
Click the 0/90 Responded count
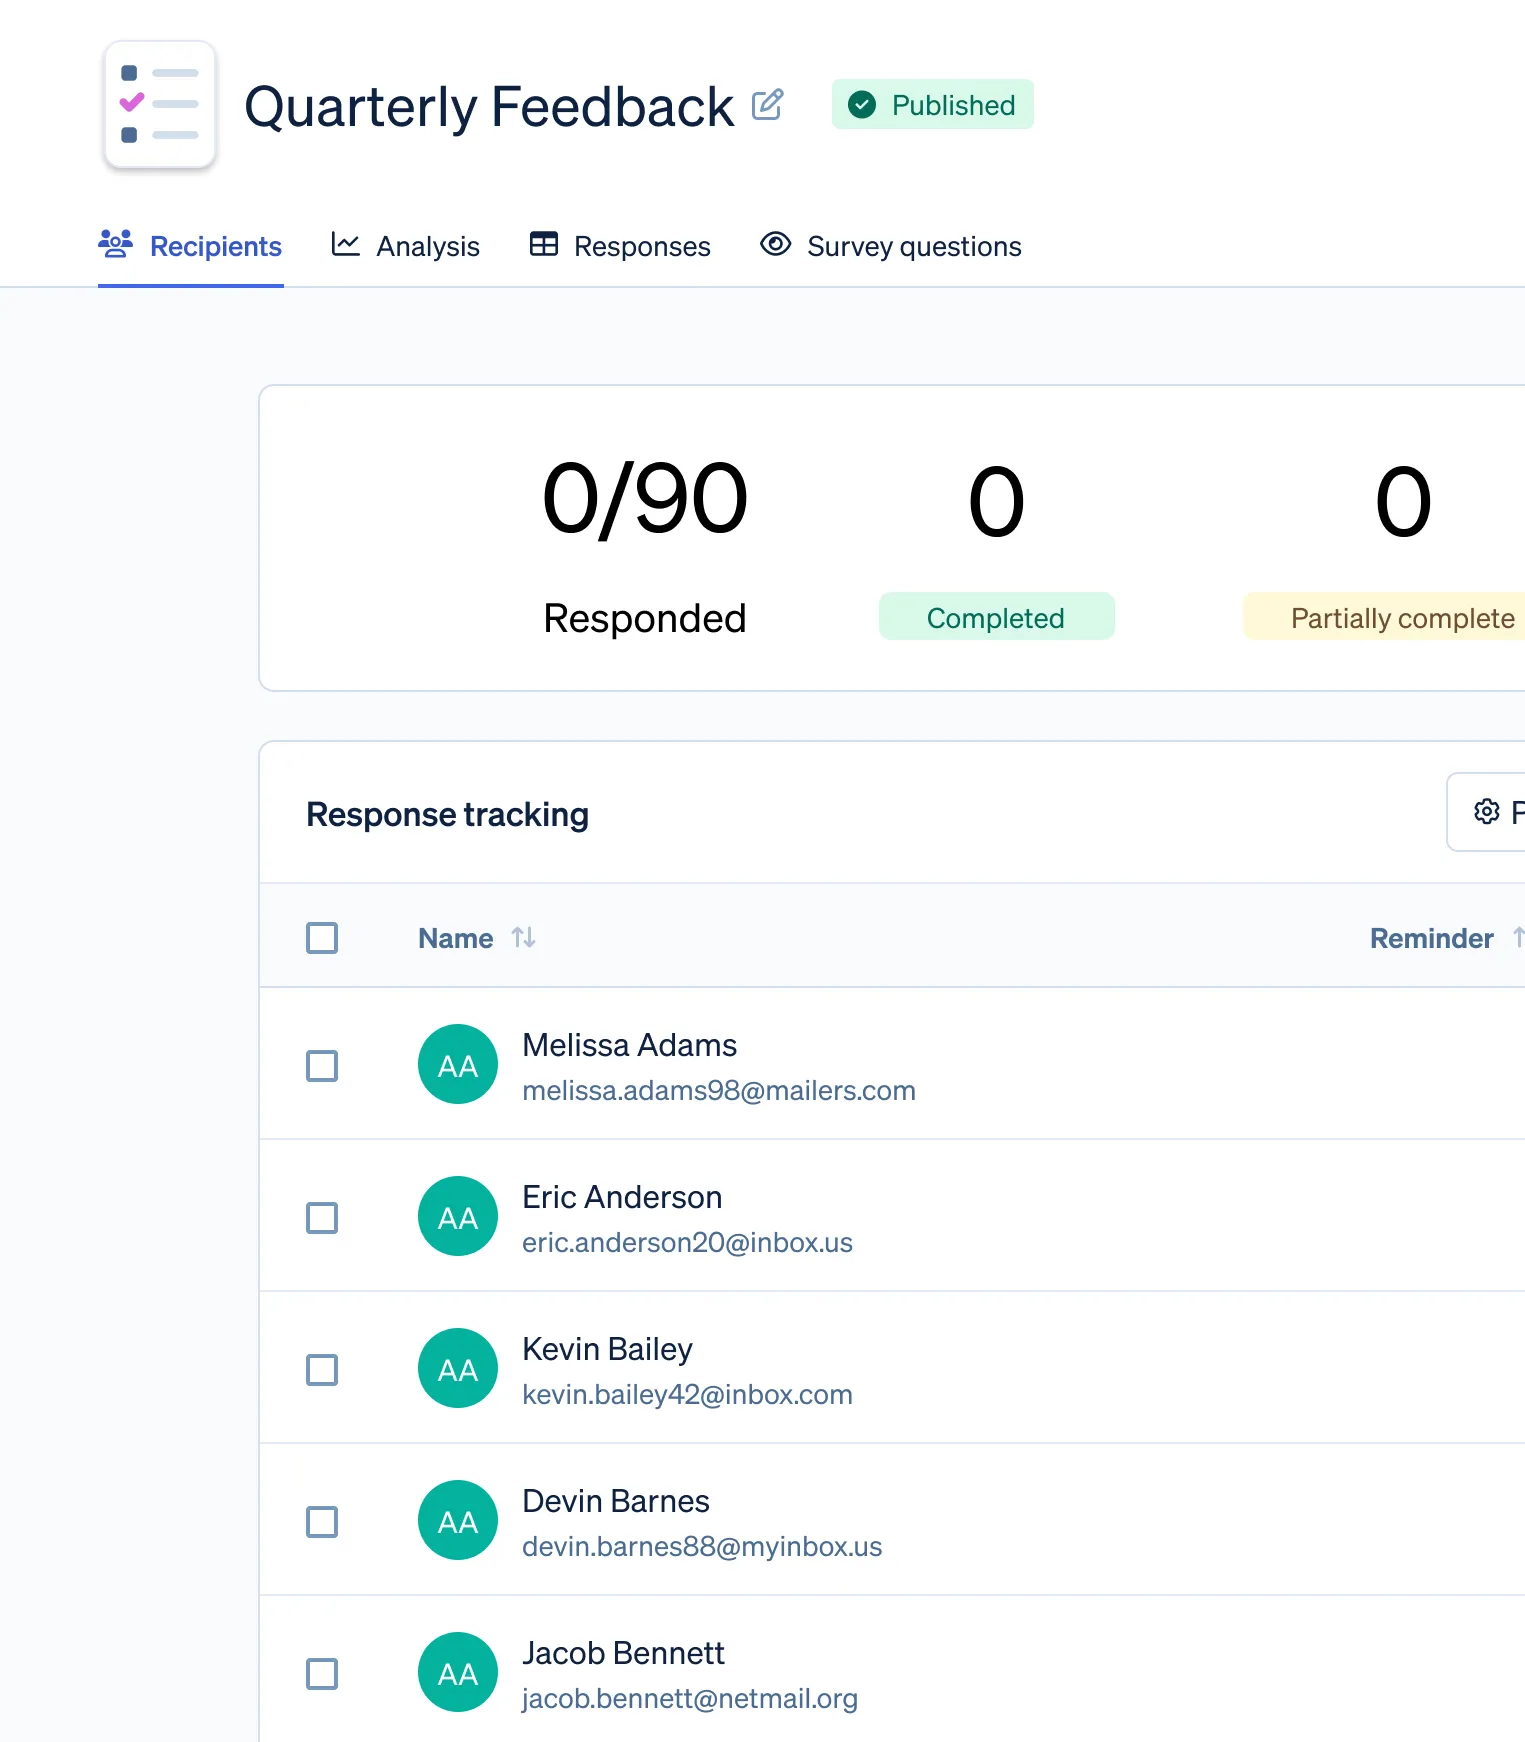coord(645,499)
